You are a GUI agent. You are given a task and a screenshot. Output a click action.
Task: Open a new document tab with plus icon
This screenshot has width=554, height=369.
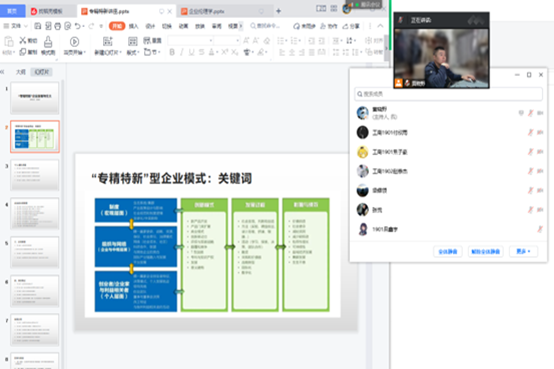pos(278,11)
